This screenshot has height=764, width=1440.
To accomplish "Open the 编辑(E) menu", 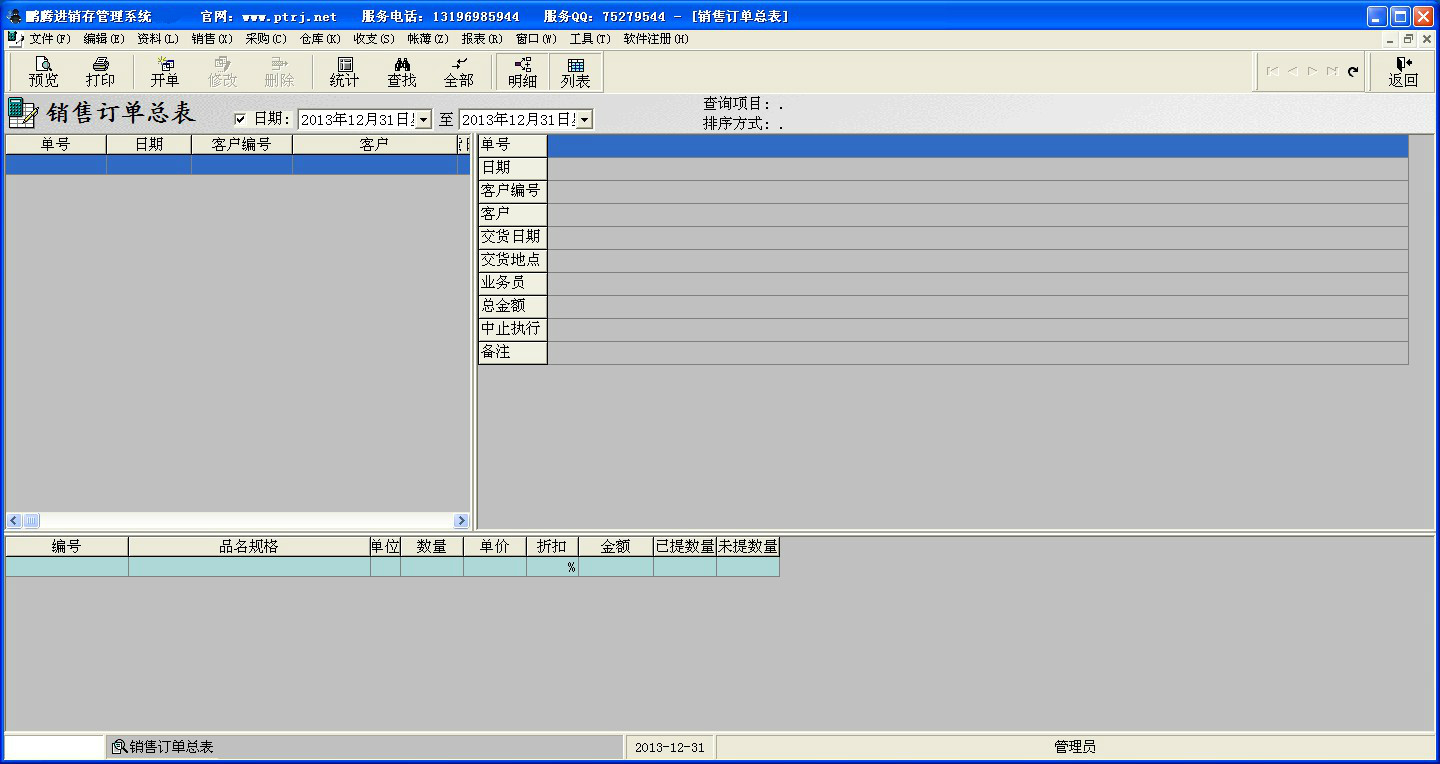I will click(104, 39).
